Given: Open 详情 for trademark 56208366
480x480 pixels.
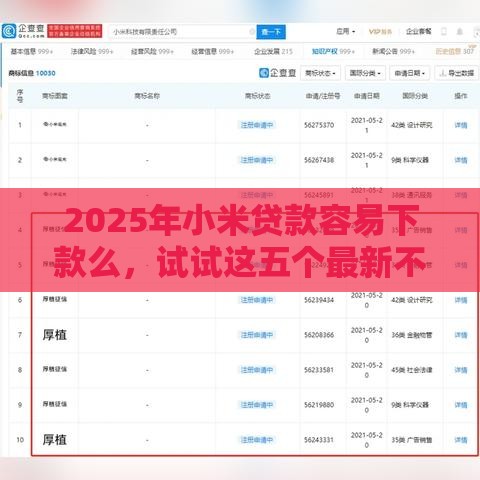Looking at the screenshot, I should click(461, 335).
